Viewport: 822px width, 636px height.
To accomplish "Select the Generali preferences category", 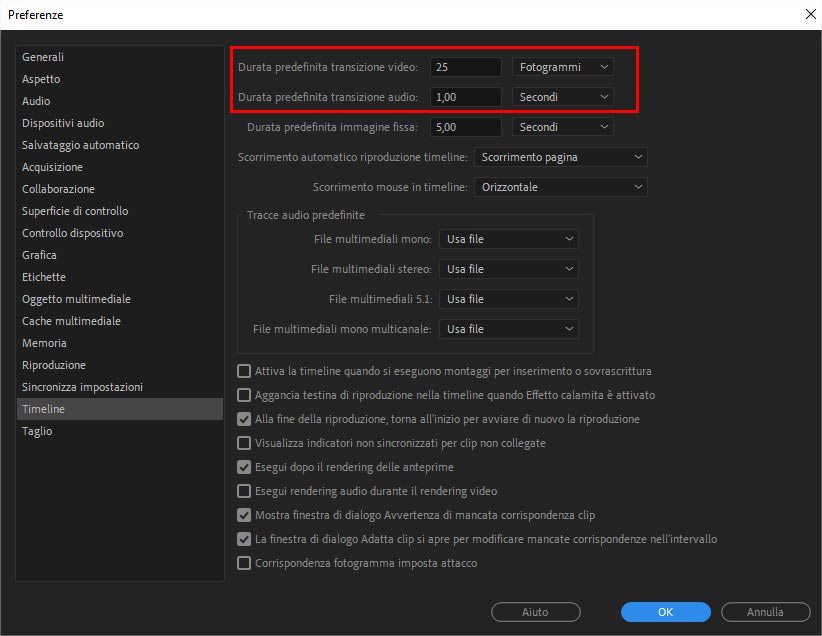I will (x=43, y=57).
